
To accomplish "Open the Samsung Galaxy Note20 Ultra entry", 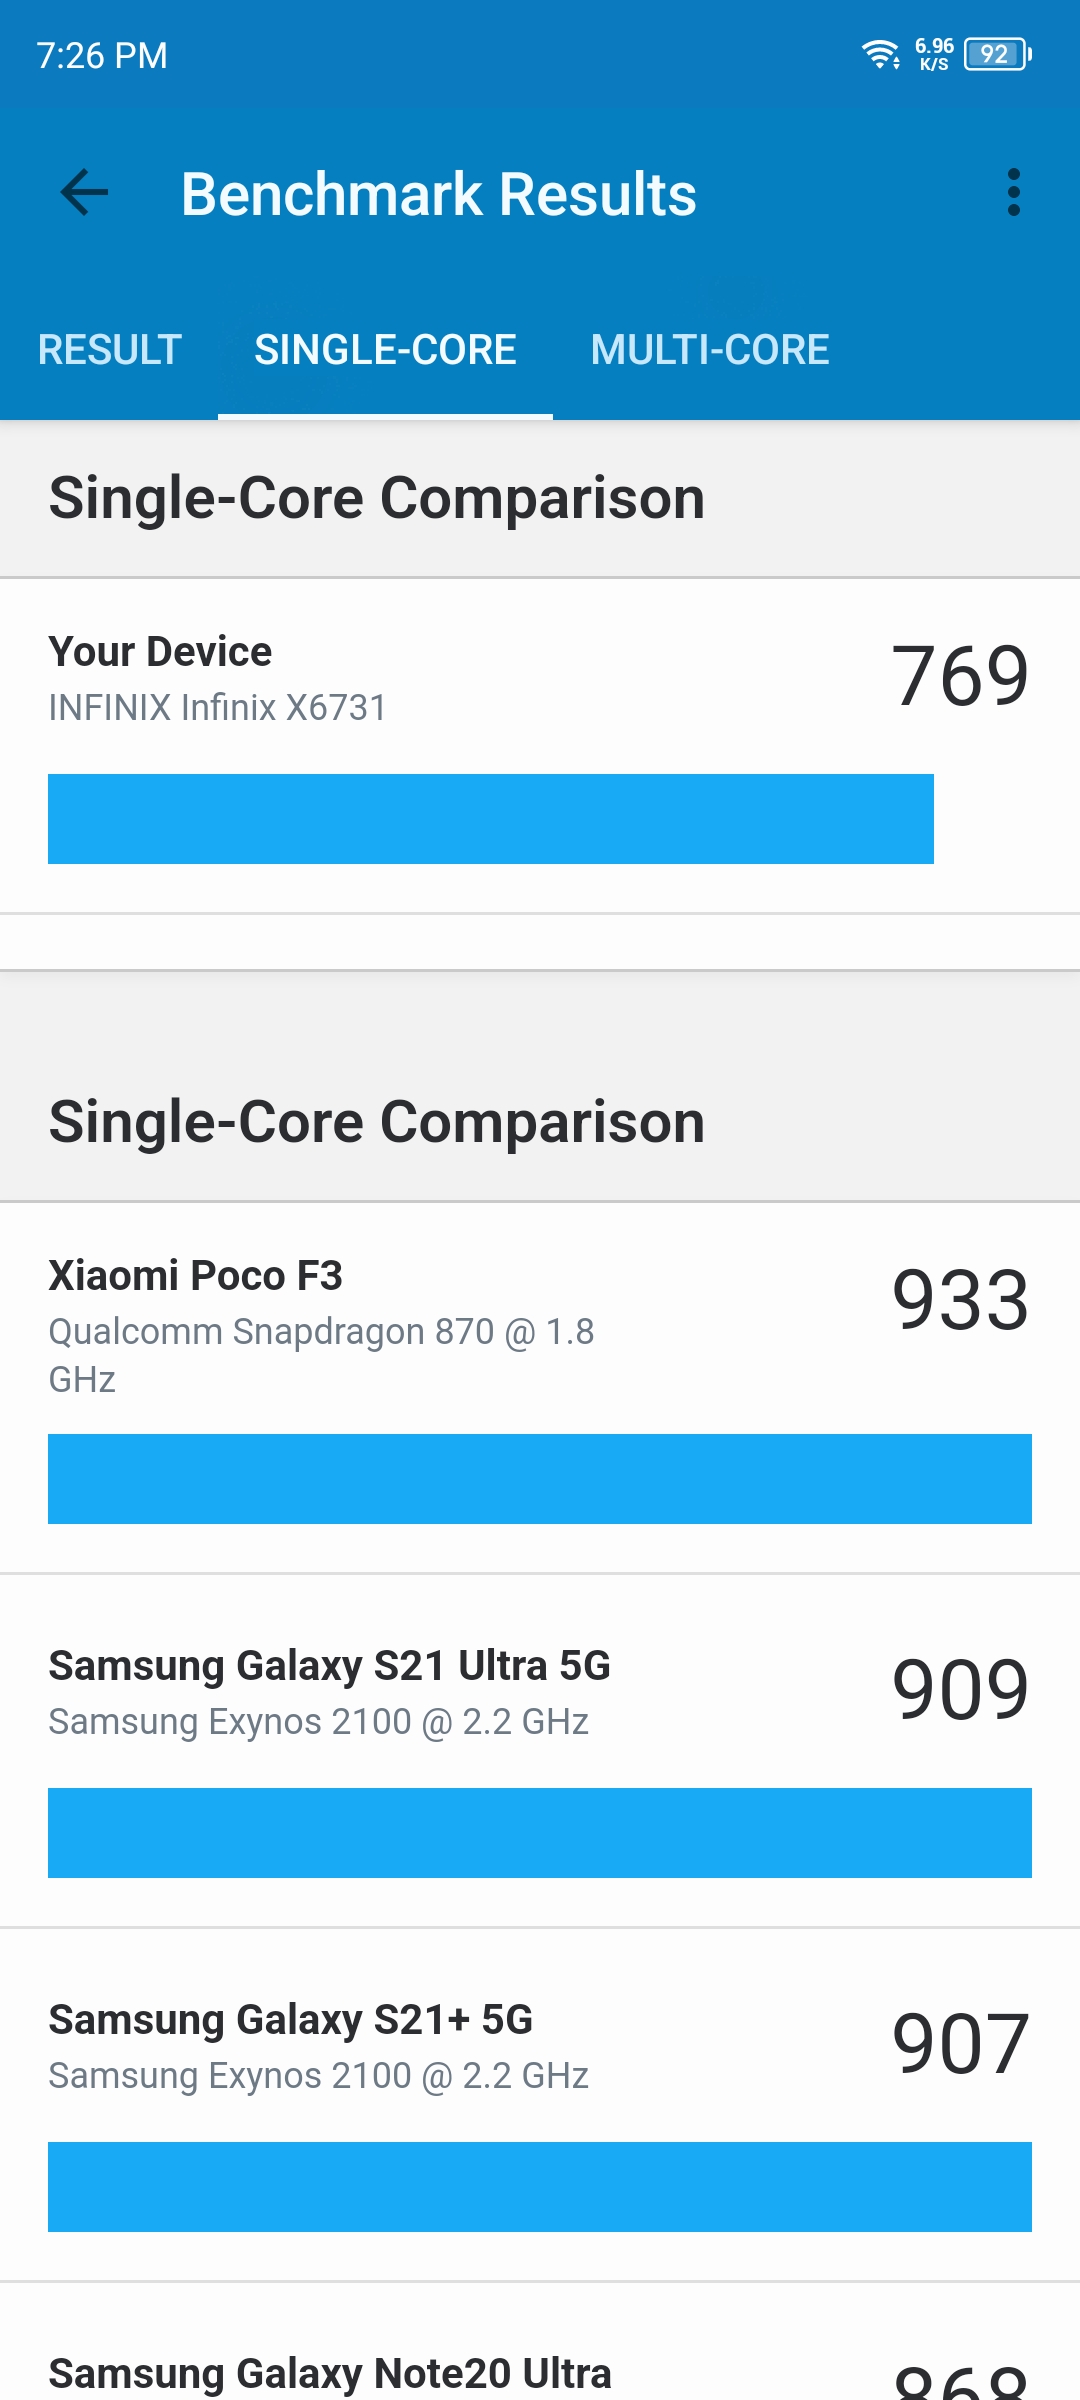I will pyautogui.click(x=540, y=2343).
